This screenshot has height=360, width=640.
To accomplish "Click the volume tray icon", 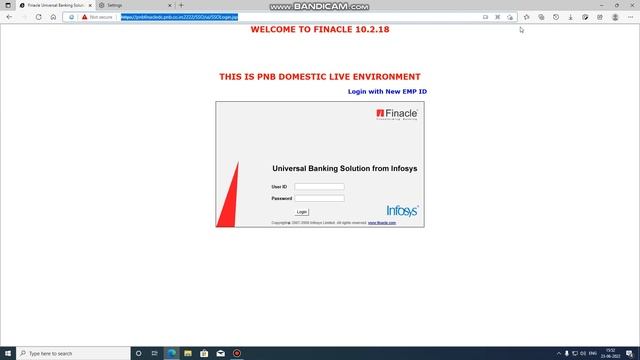I will [x=583, y=353].
